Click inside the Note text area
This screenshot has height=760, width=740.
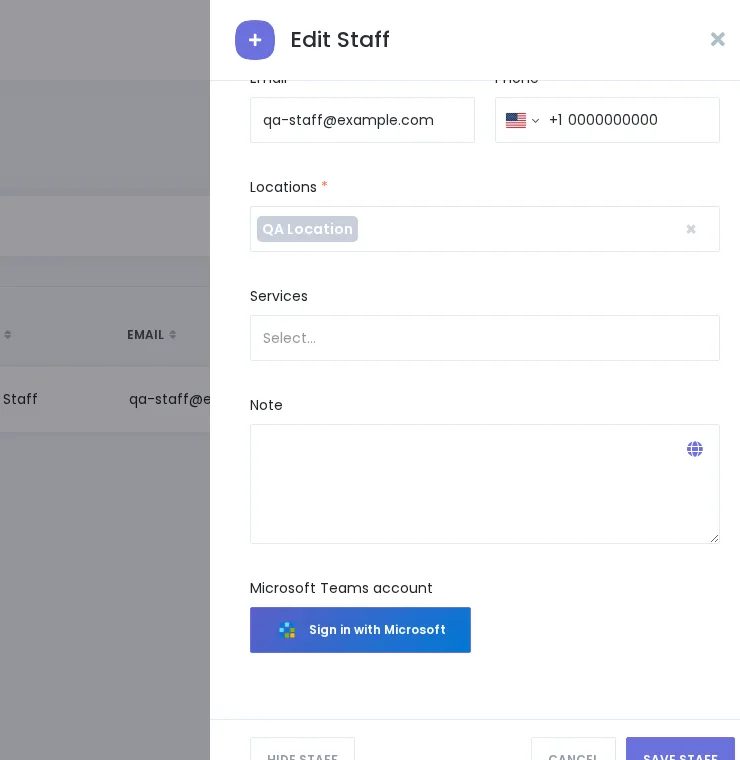point(485,484)
